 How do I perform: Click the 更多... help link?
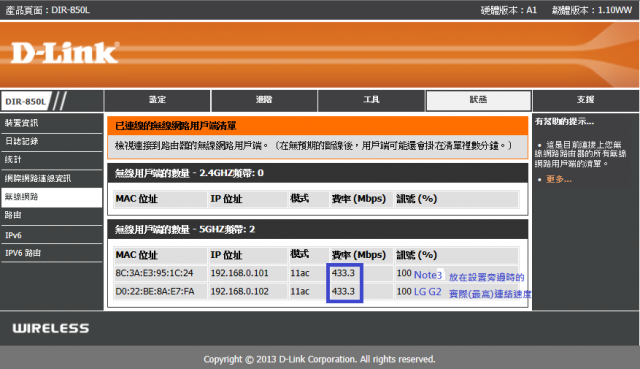click(559, 179)
